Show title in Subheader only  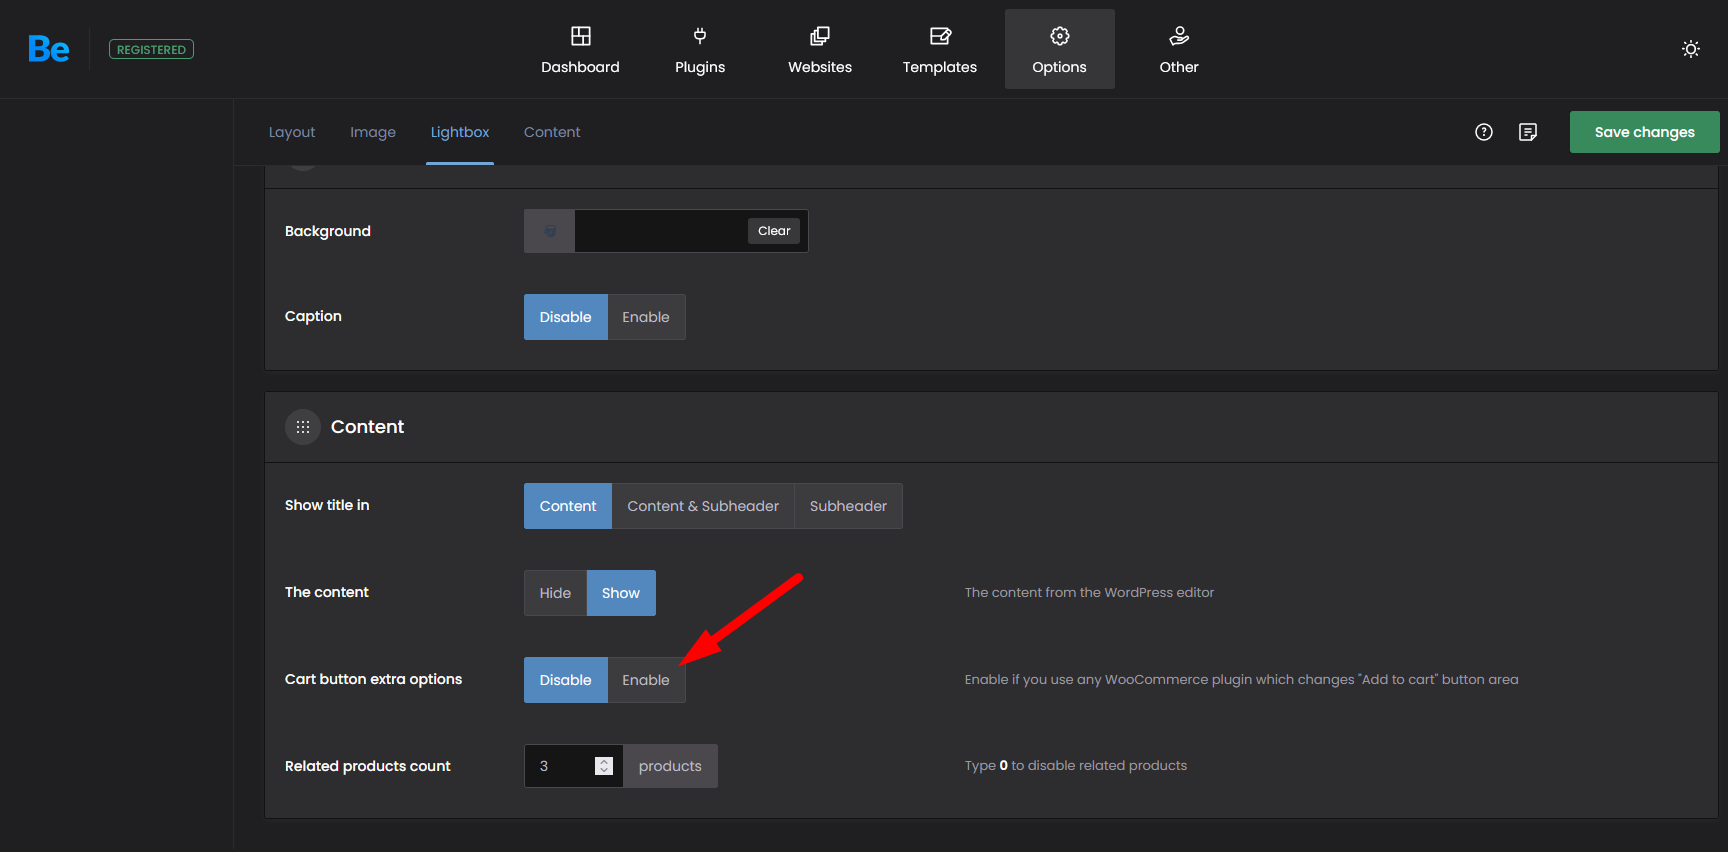point(848,506)
